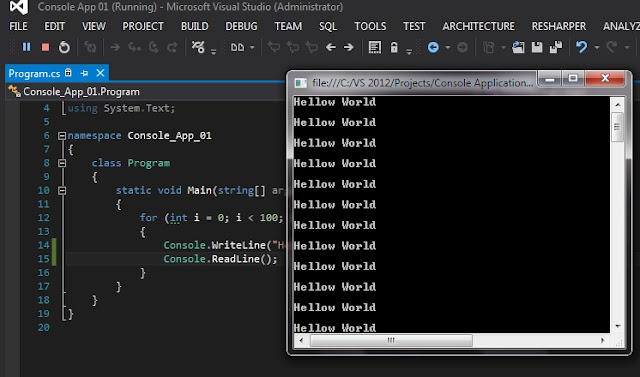Click the Show Next Statement arrow icon
This screenshot has width=640, height=377.
116,47
